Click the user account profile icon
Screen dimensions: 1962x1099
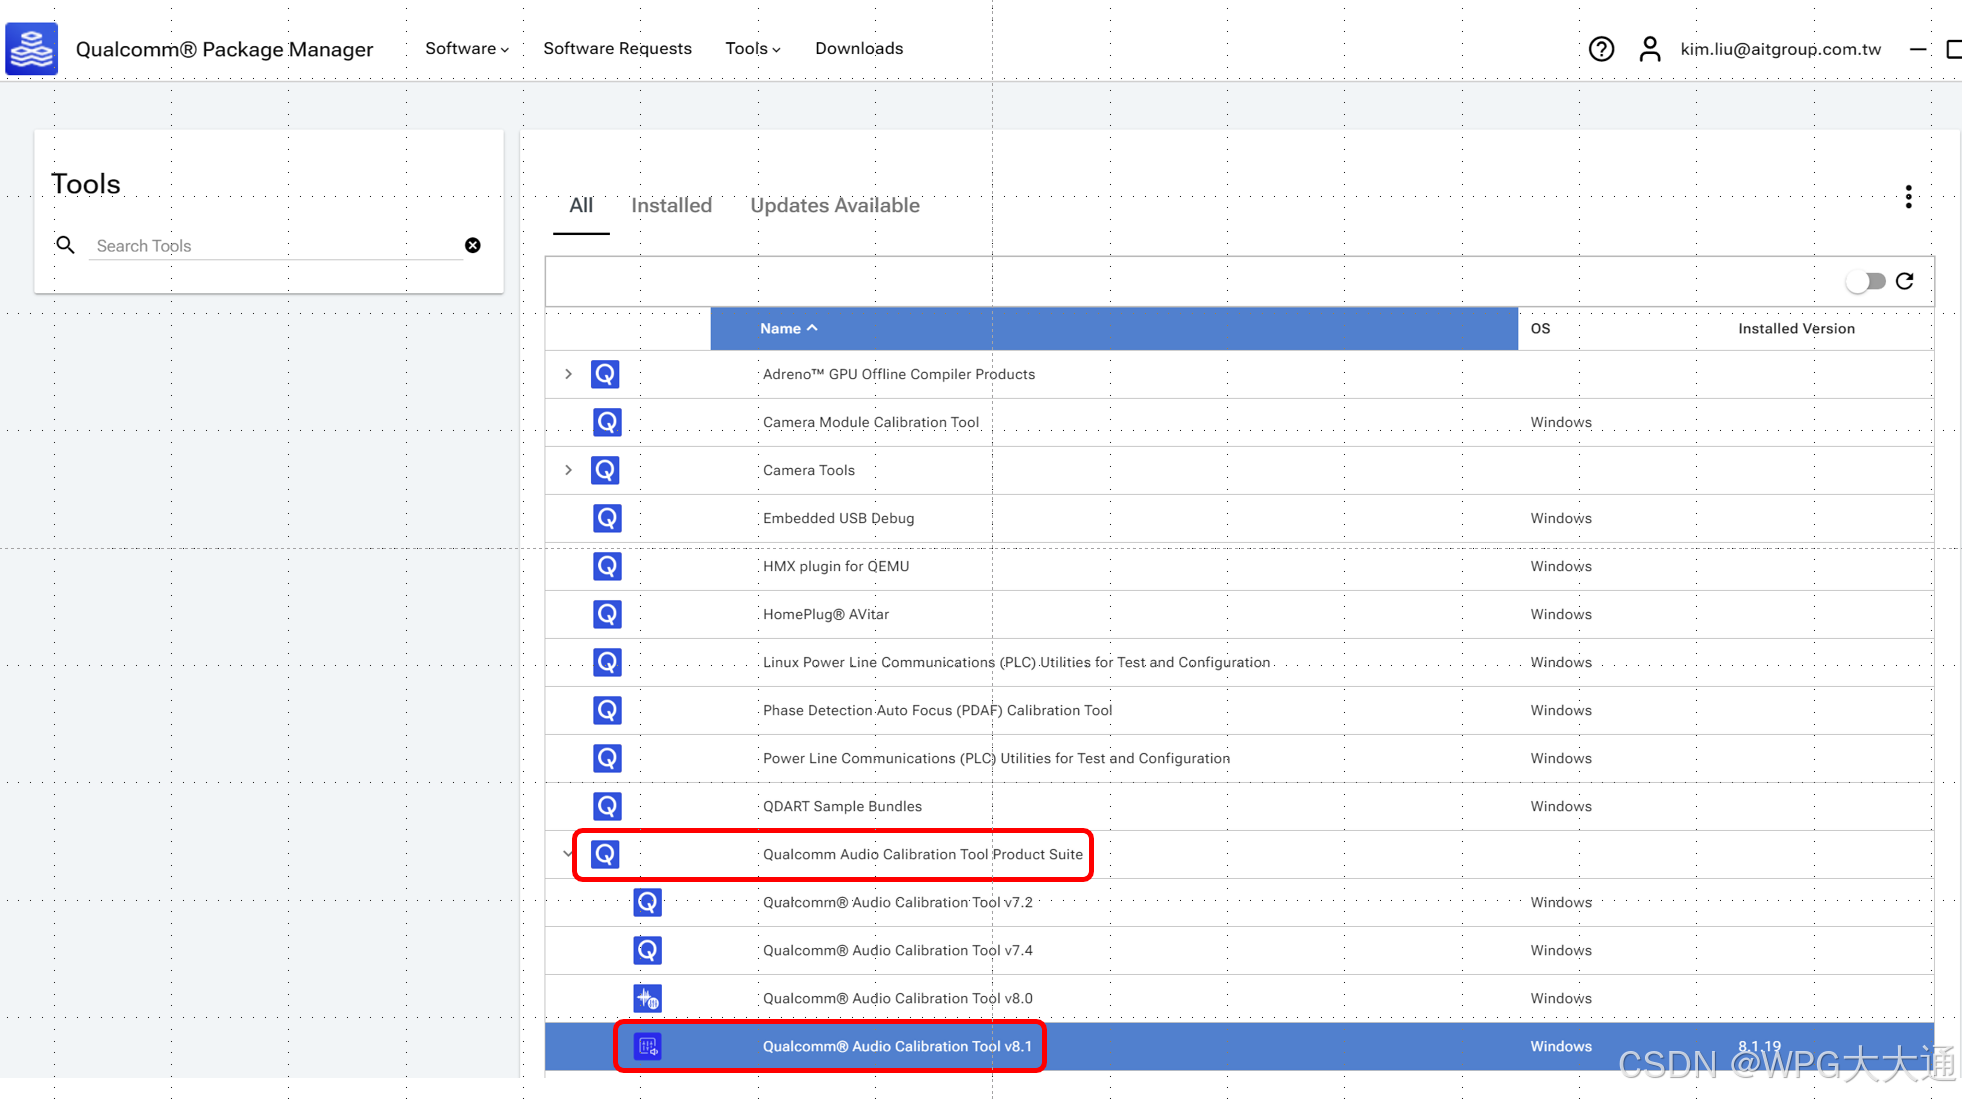click(x=1650, y=49)
